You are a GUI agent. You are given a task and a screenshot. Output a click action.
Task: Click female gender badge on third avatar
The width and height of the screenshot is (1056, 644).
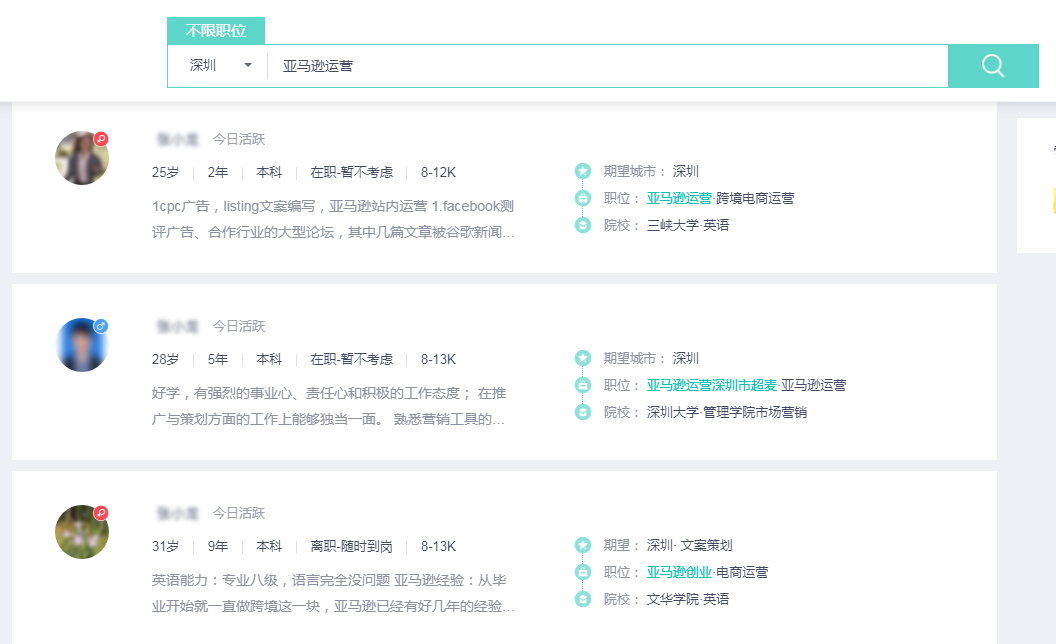[101, 513]
